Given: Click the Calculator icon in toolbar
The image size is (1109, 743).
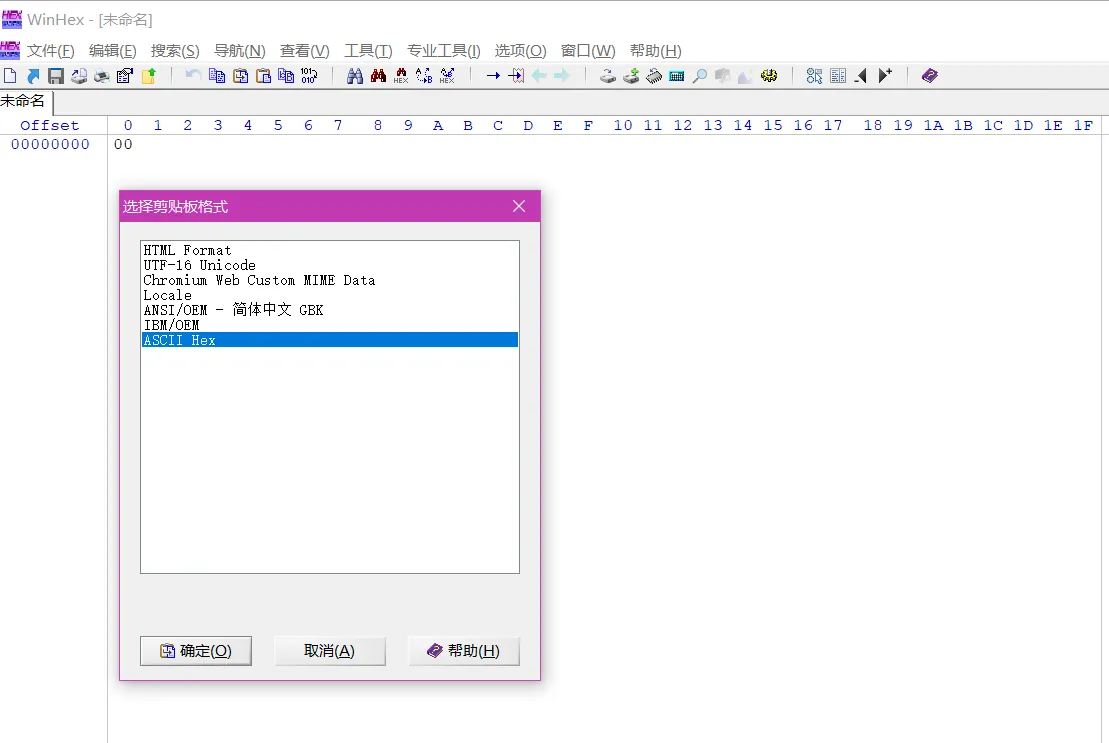Looking at the screenshot, I should [677, 76].
